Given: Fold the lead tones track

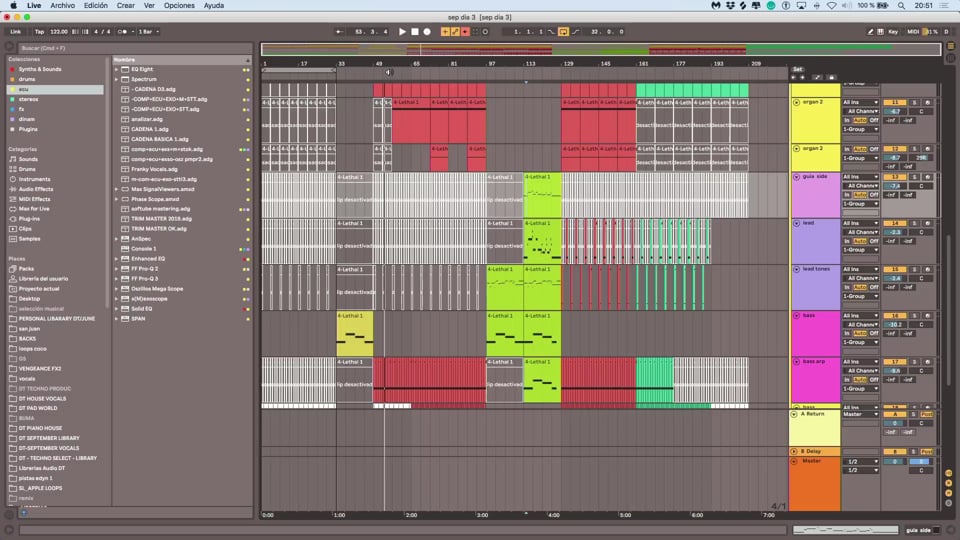Looking at the screenshot, I should [x=797, y=269].
